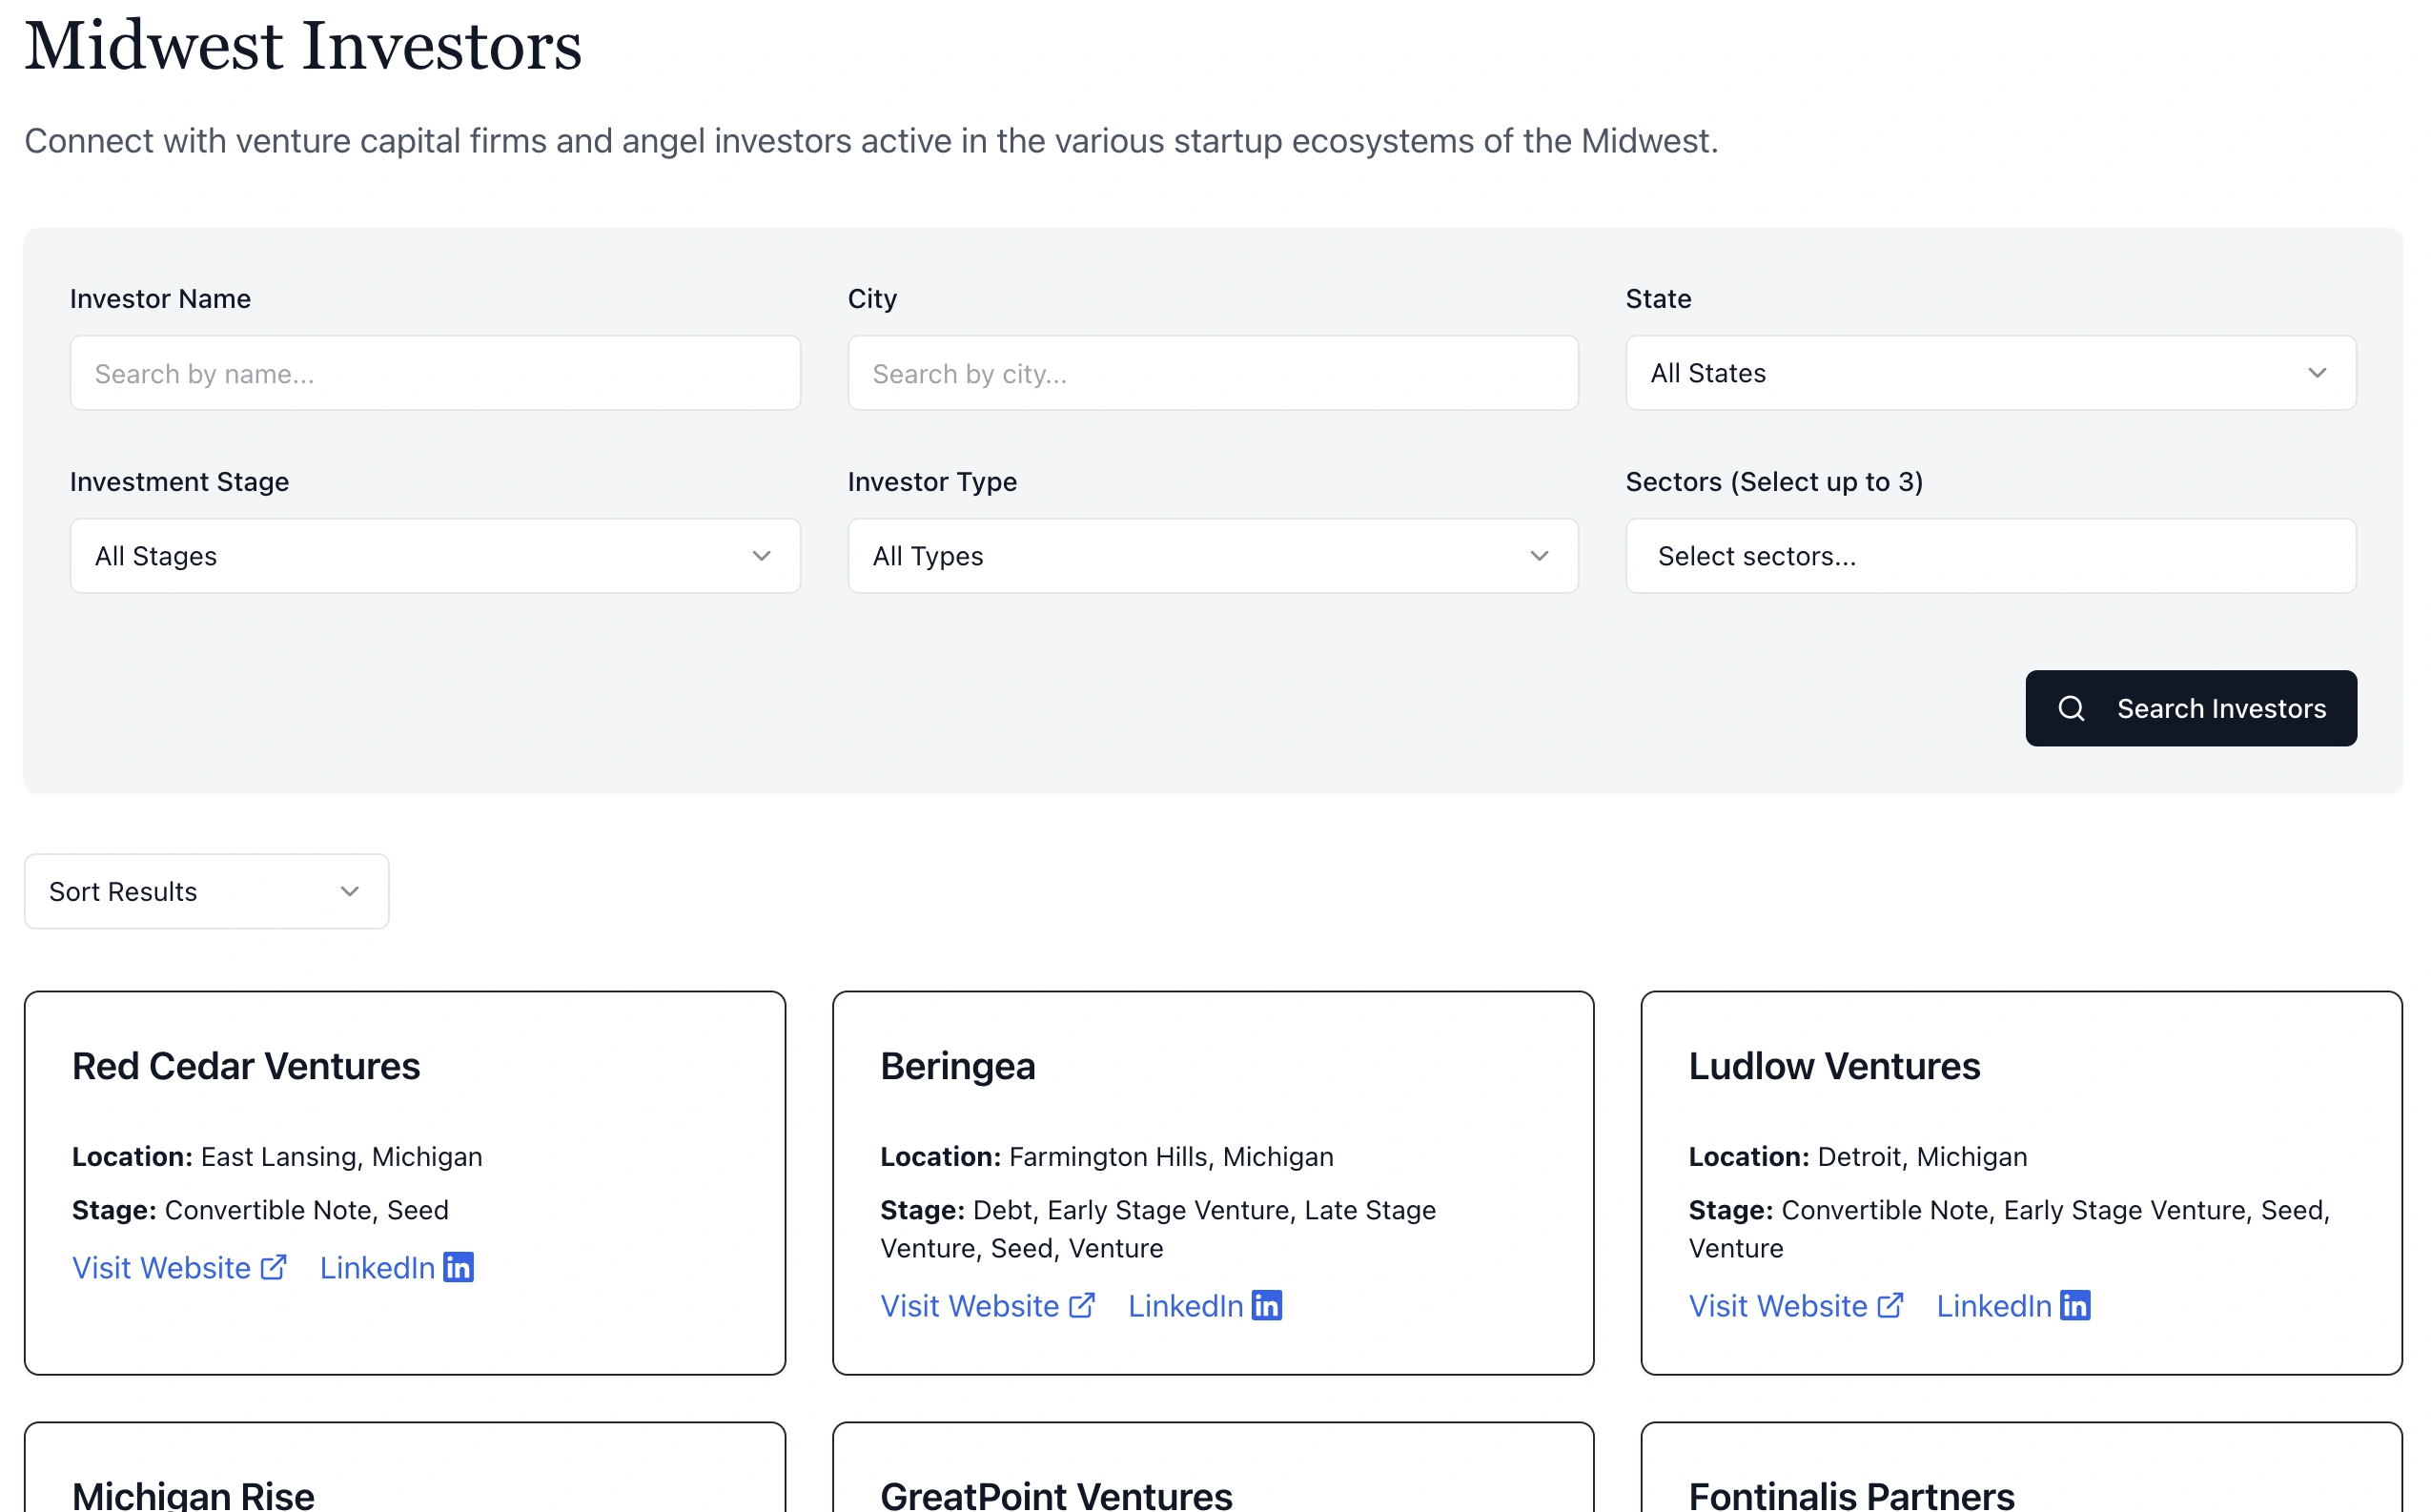Click the Midwest Investors page heading
Screen dimensions: 2431x1512
pos(303,46)
